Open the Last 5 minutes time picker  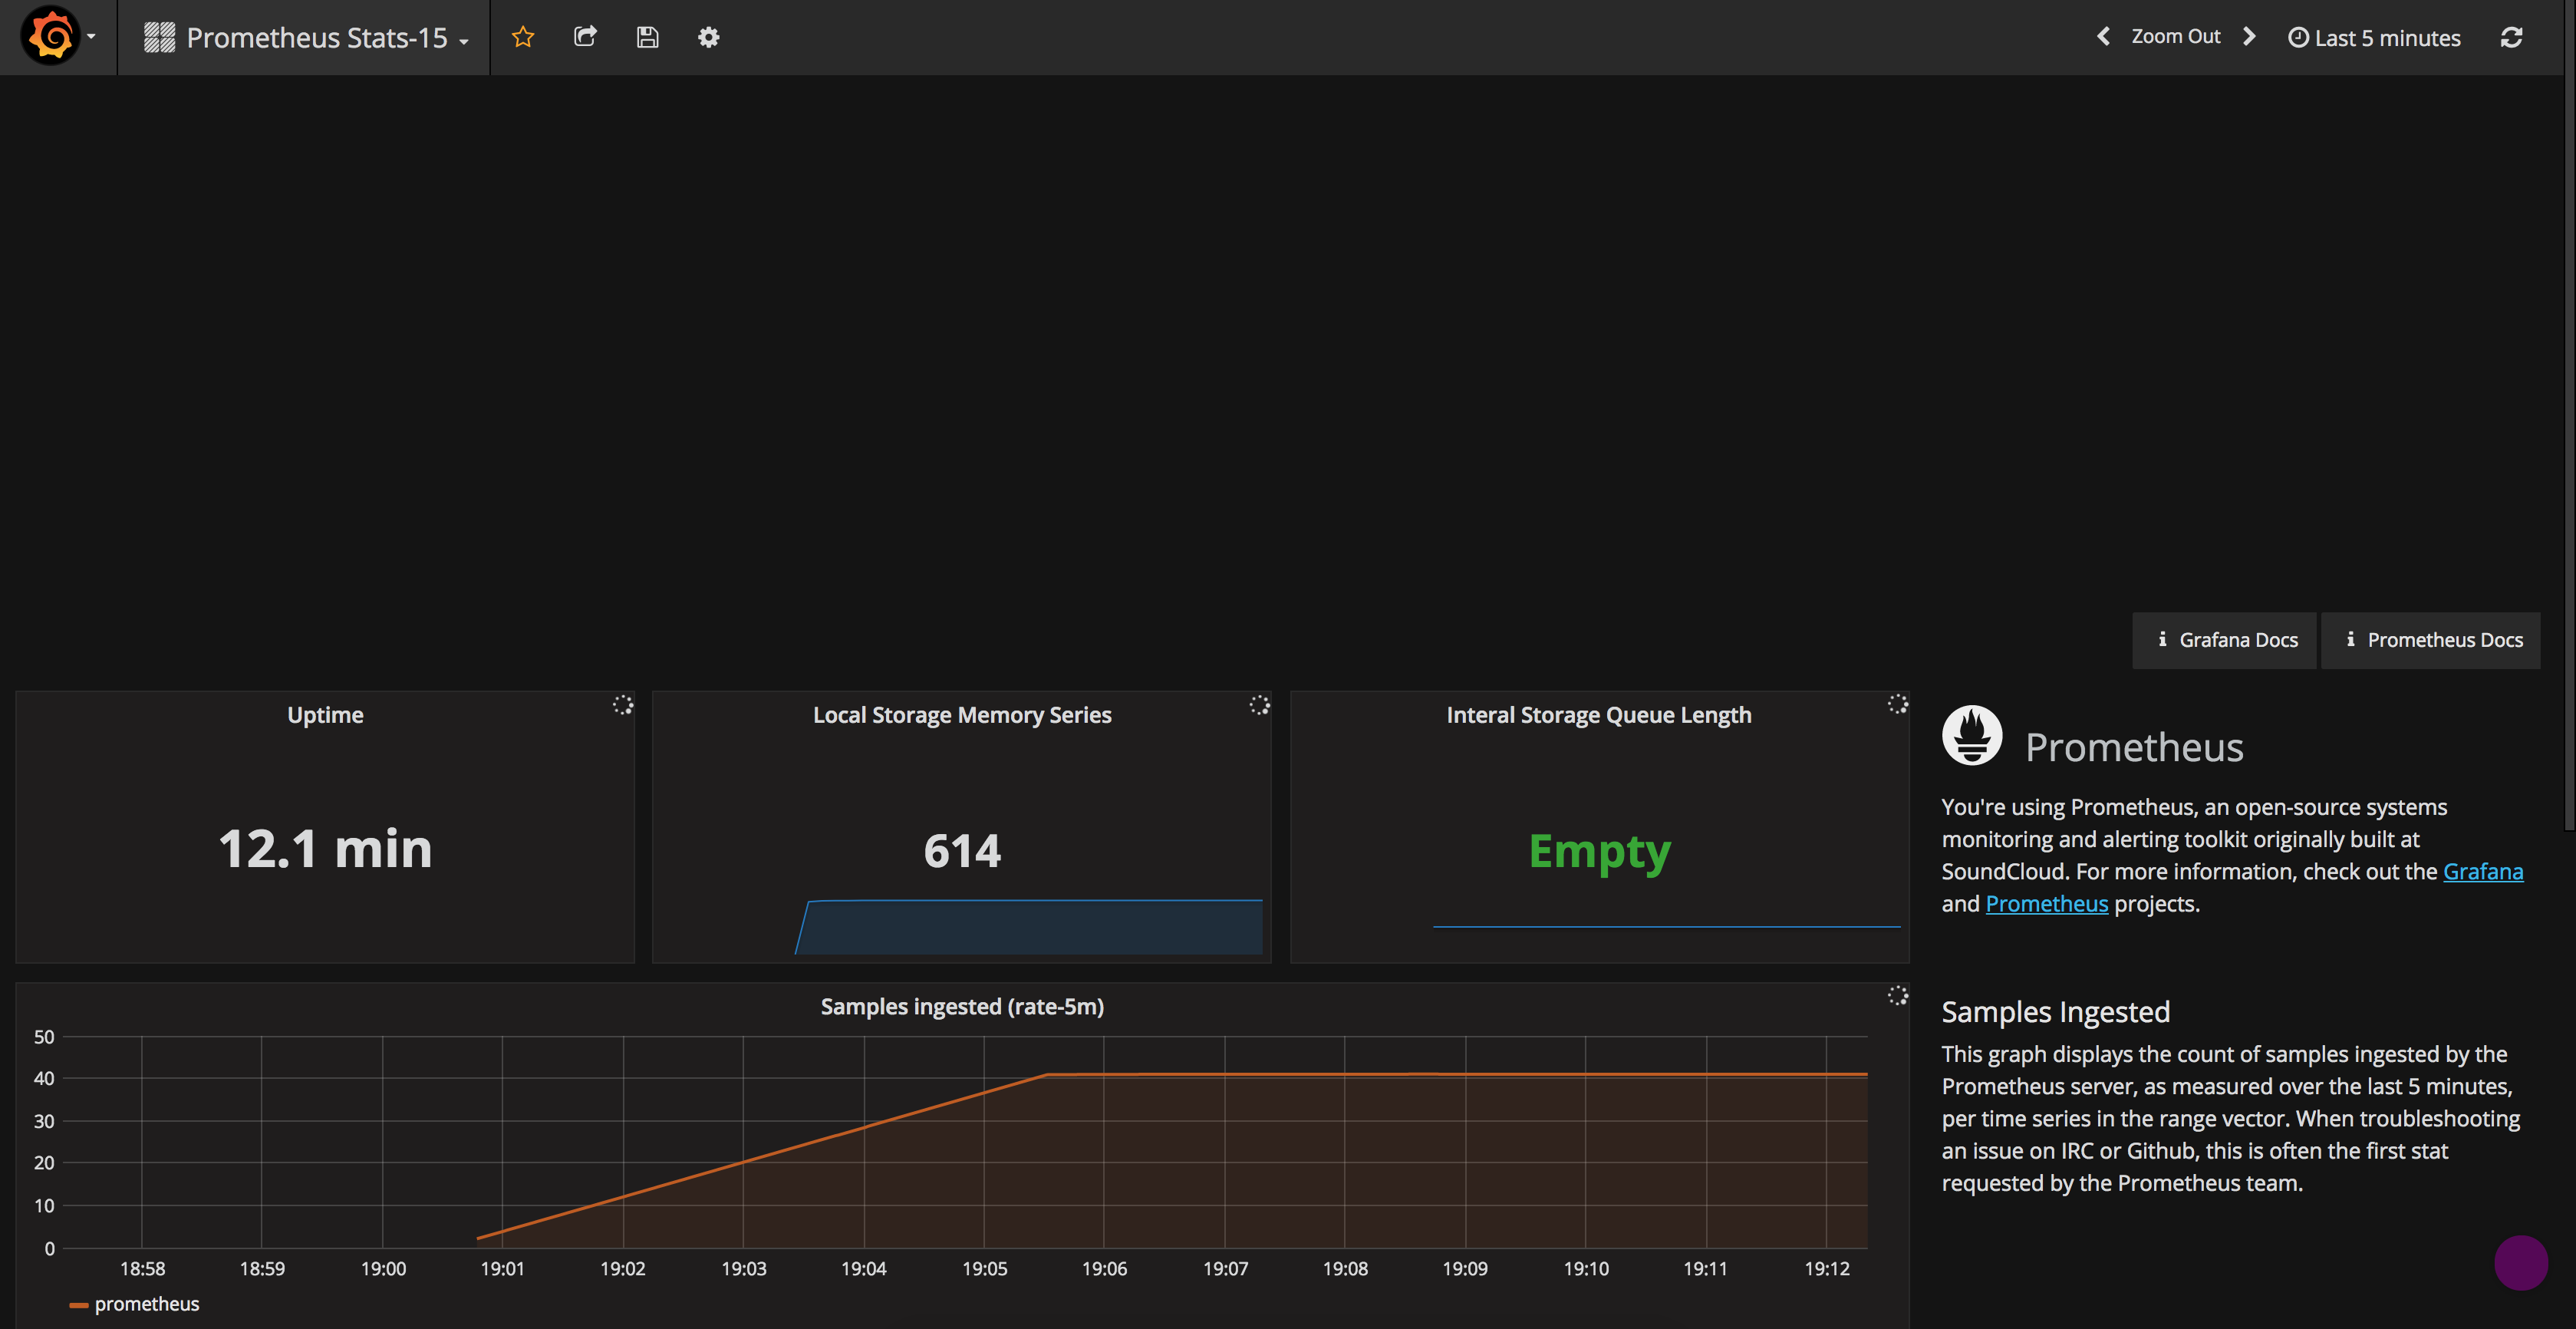(2375, 38)
